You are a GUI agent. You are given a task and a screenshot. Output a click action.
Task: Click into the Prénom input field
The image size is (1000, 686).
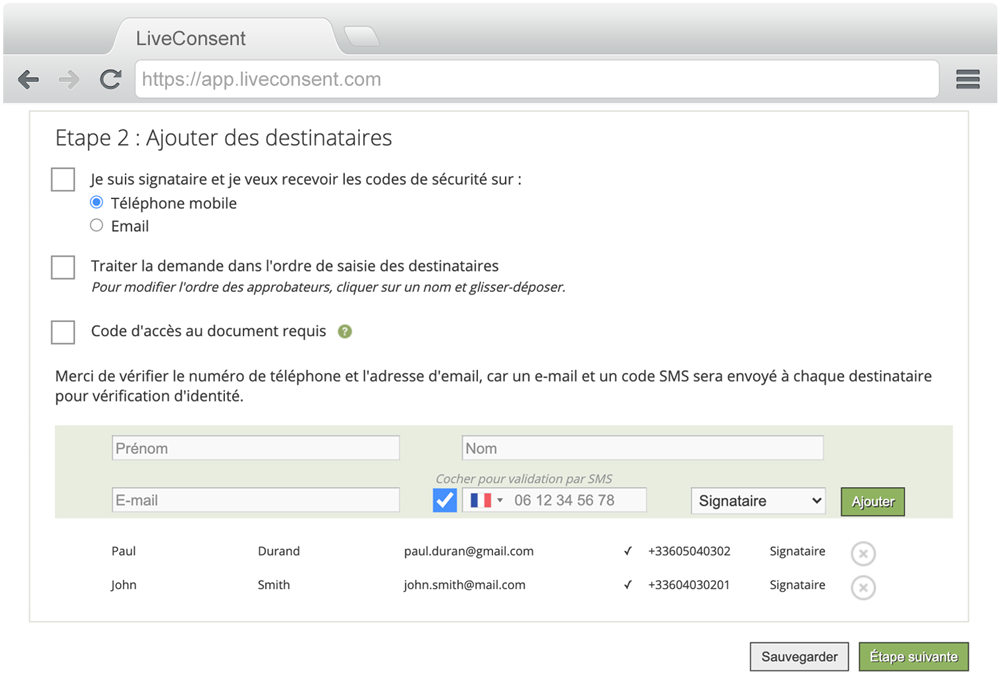pos(255,448)
